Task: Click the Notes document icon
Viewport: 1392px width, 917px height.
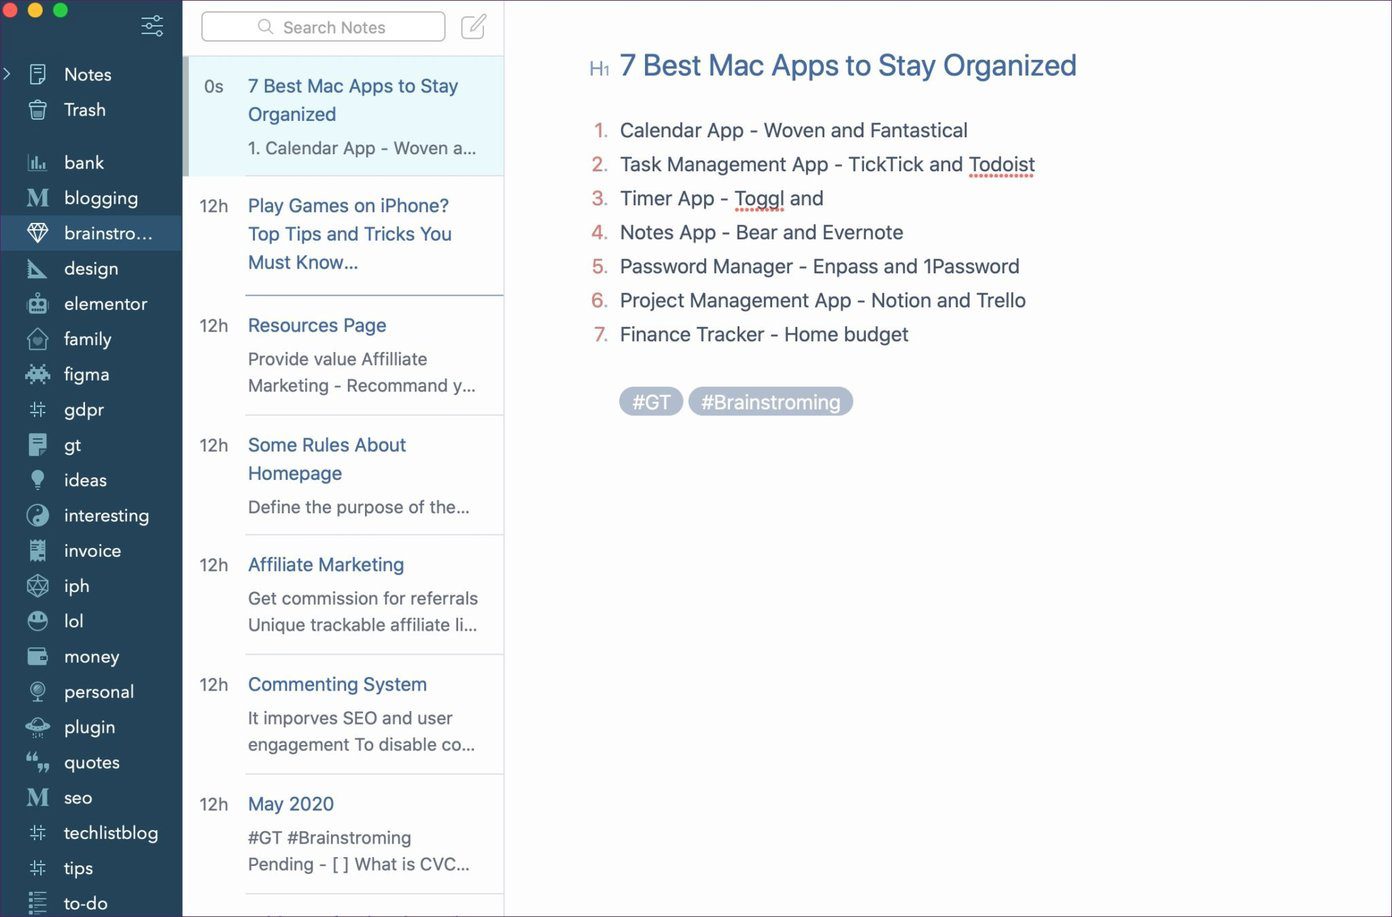Action: click(38, 74)
